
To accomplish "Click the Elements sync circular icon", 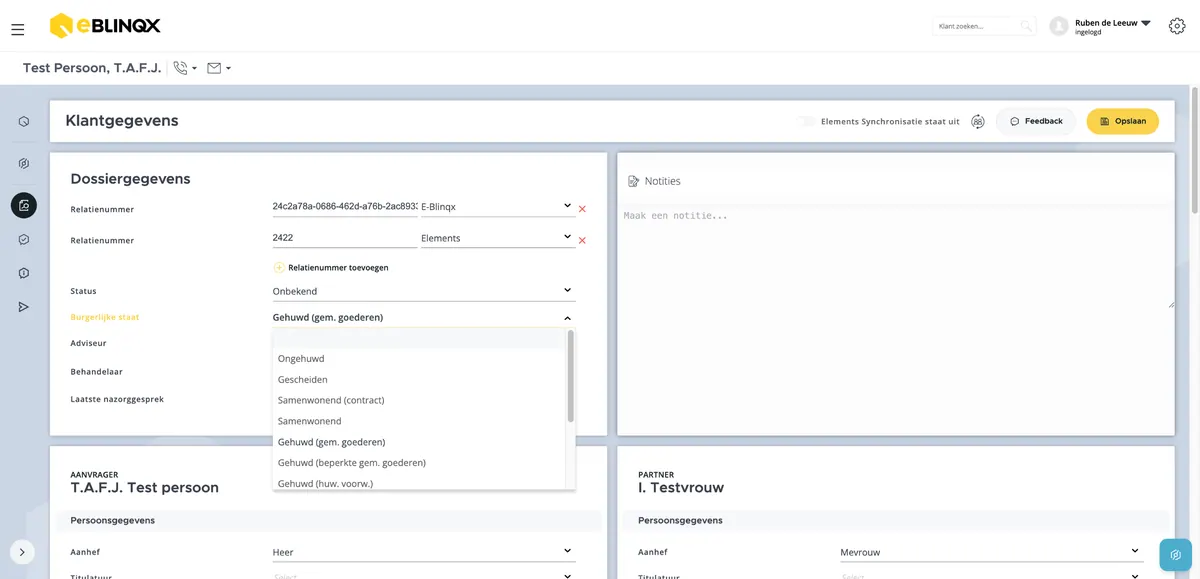I will [x=978, y=121].
